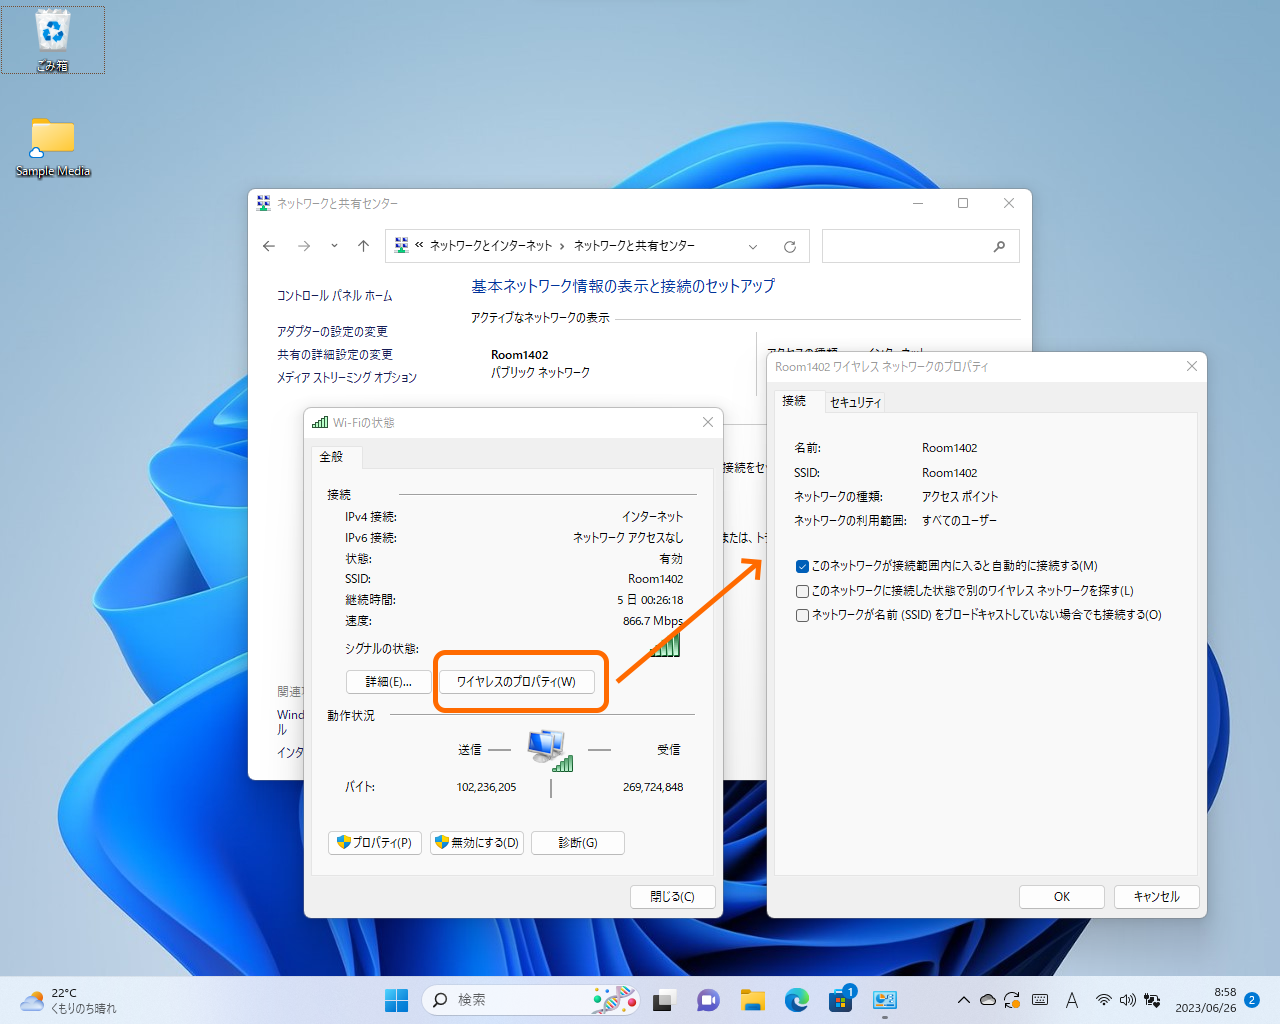Click the ワイヤレスのプロパティ(W) button
Screen dimensions: 1280x1024
pos(519,681)
